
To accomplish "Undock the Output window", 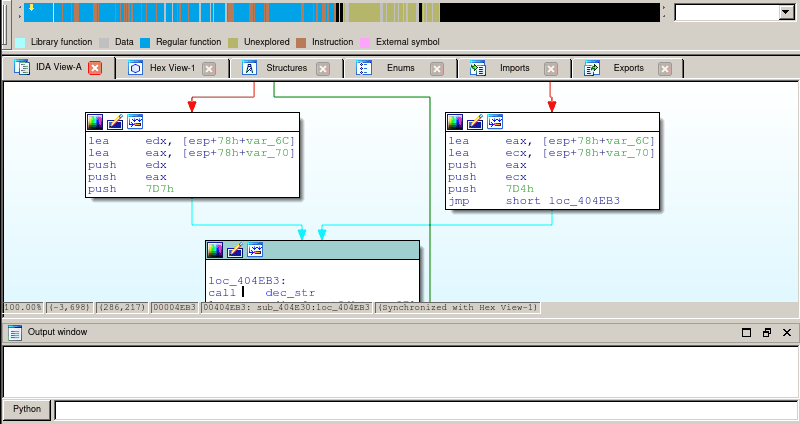I will (767, 333).
